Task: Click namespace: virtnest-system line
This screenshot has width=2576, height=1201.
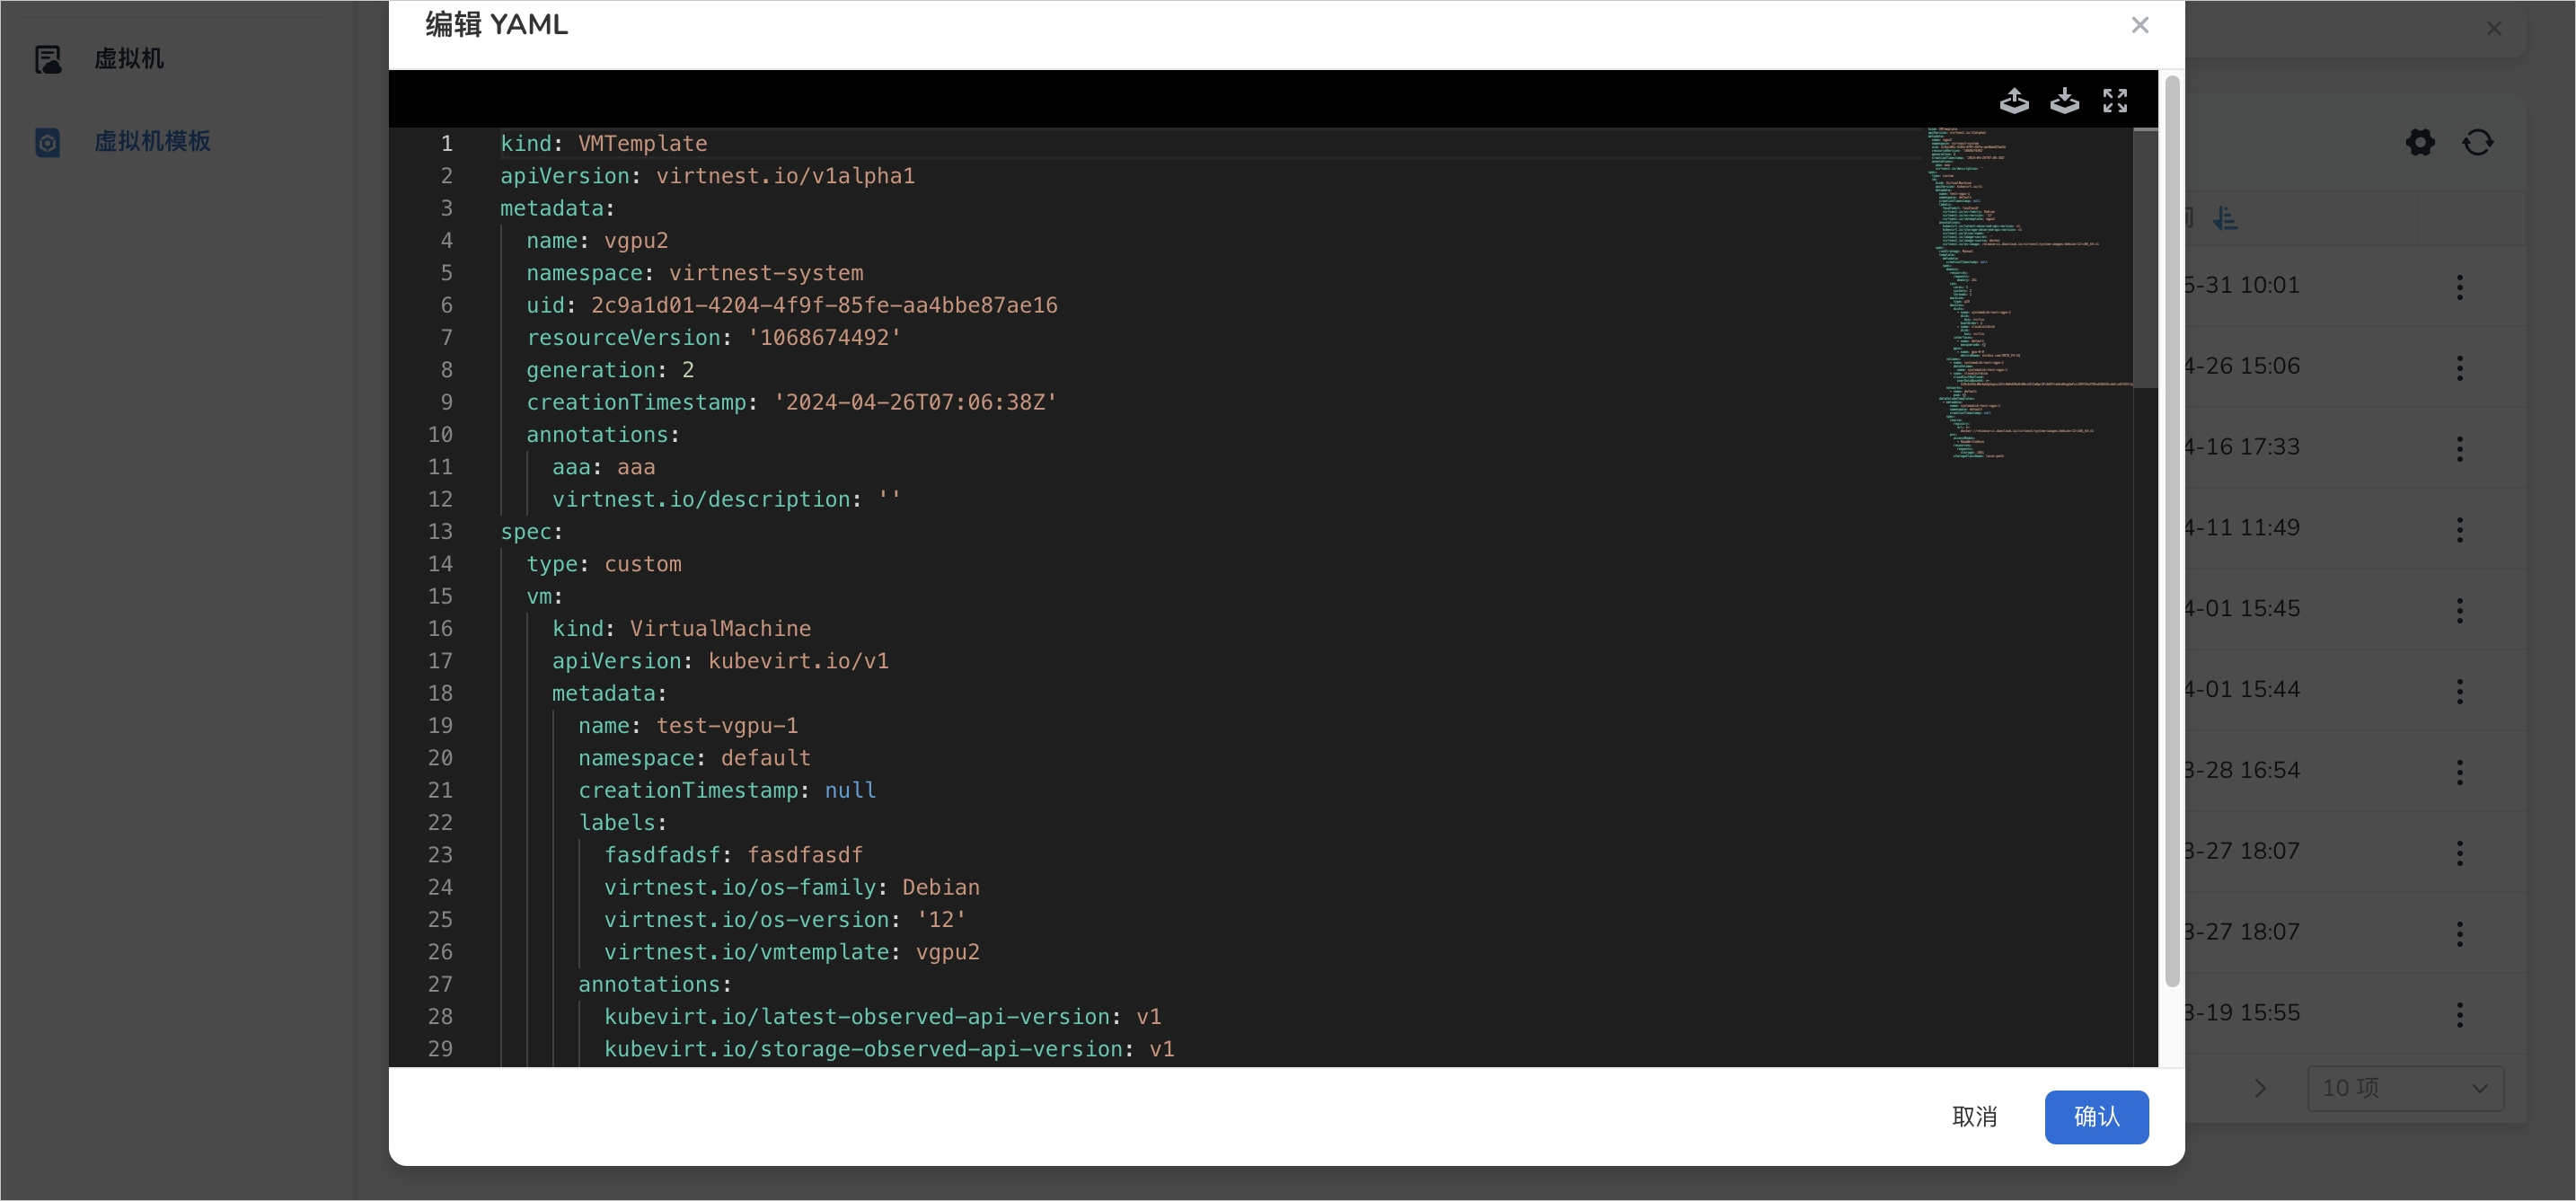Action: pyautogui.click(x=694, y=272)
